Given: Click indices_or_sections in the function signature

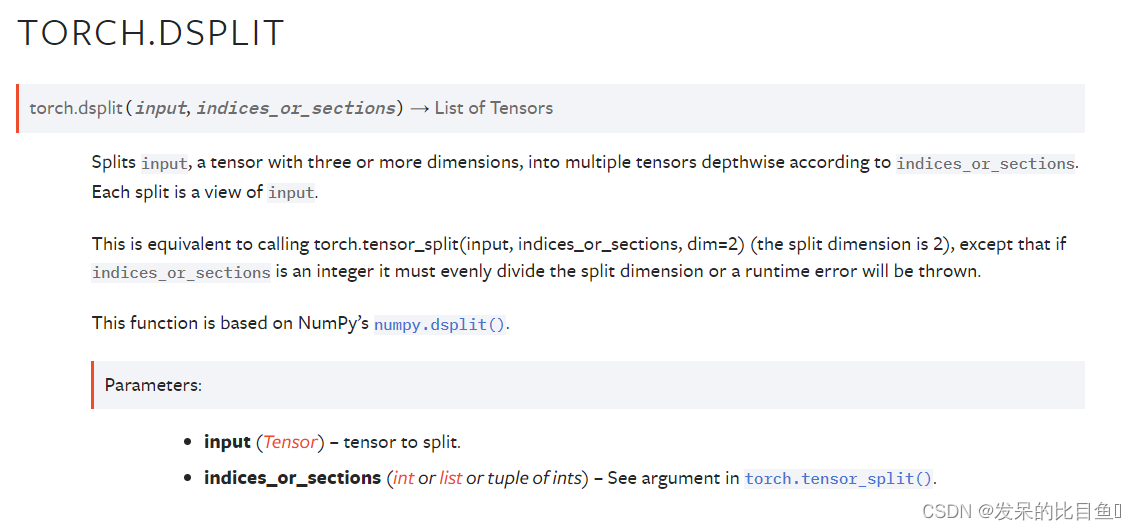Looking at the screenshot, I should [296, 109].
